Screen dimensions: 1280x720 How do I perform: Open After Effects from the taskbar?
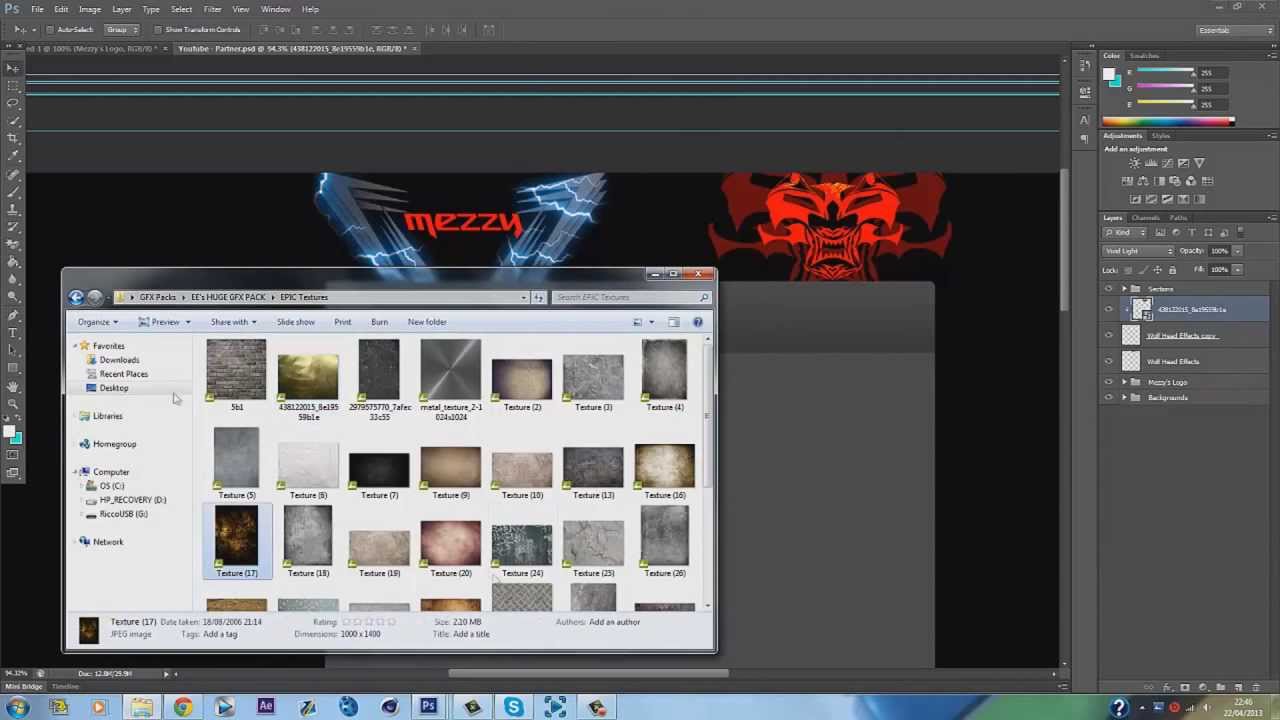click(x=266, y=707)
